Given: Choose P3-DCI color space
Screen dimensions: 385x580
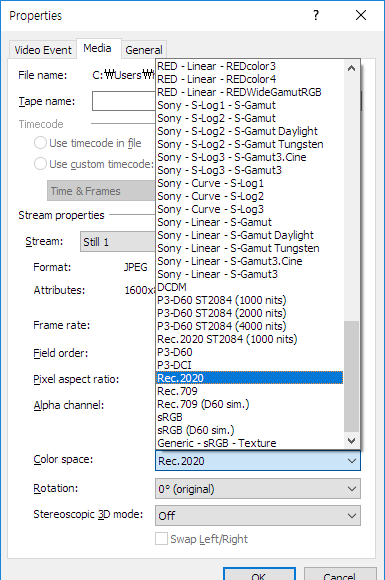Looking at the screenshot, I should pyautogui.click(x=250, y=365).
